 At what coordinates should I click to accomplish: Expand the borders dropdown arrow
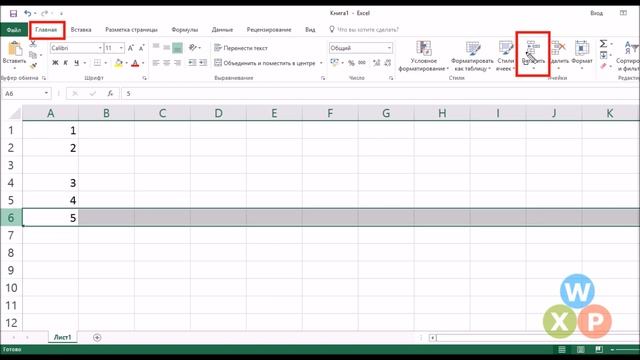(x=105, y=63)
